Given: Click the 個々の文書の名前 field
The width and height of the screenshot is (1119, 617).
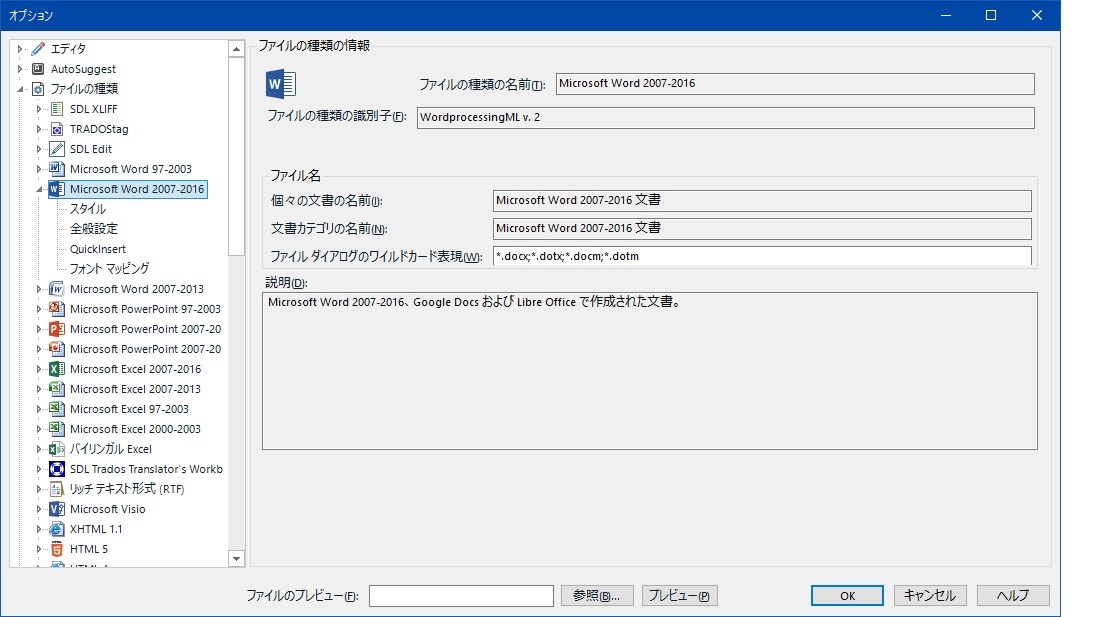Looking at the screenshot, I should click(x=761, y=200).
